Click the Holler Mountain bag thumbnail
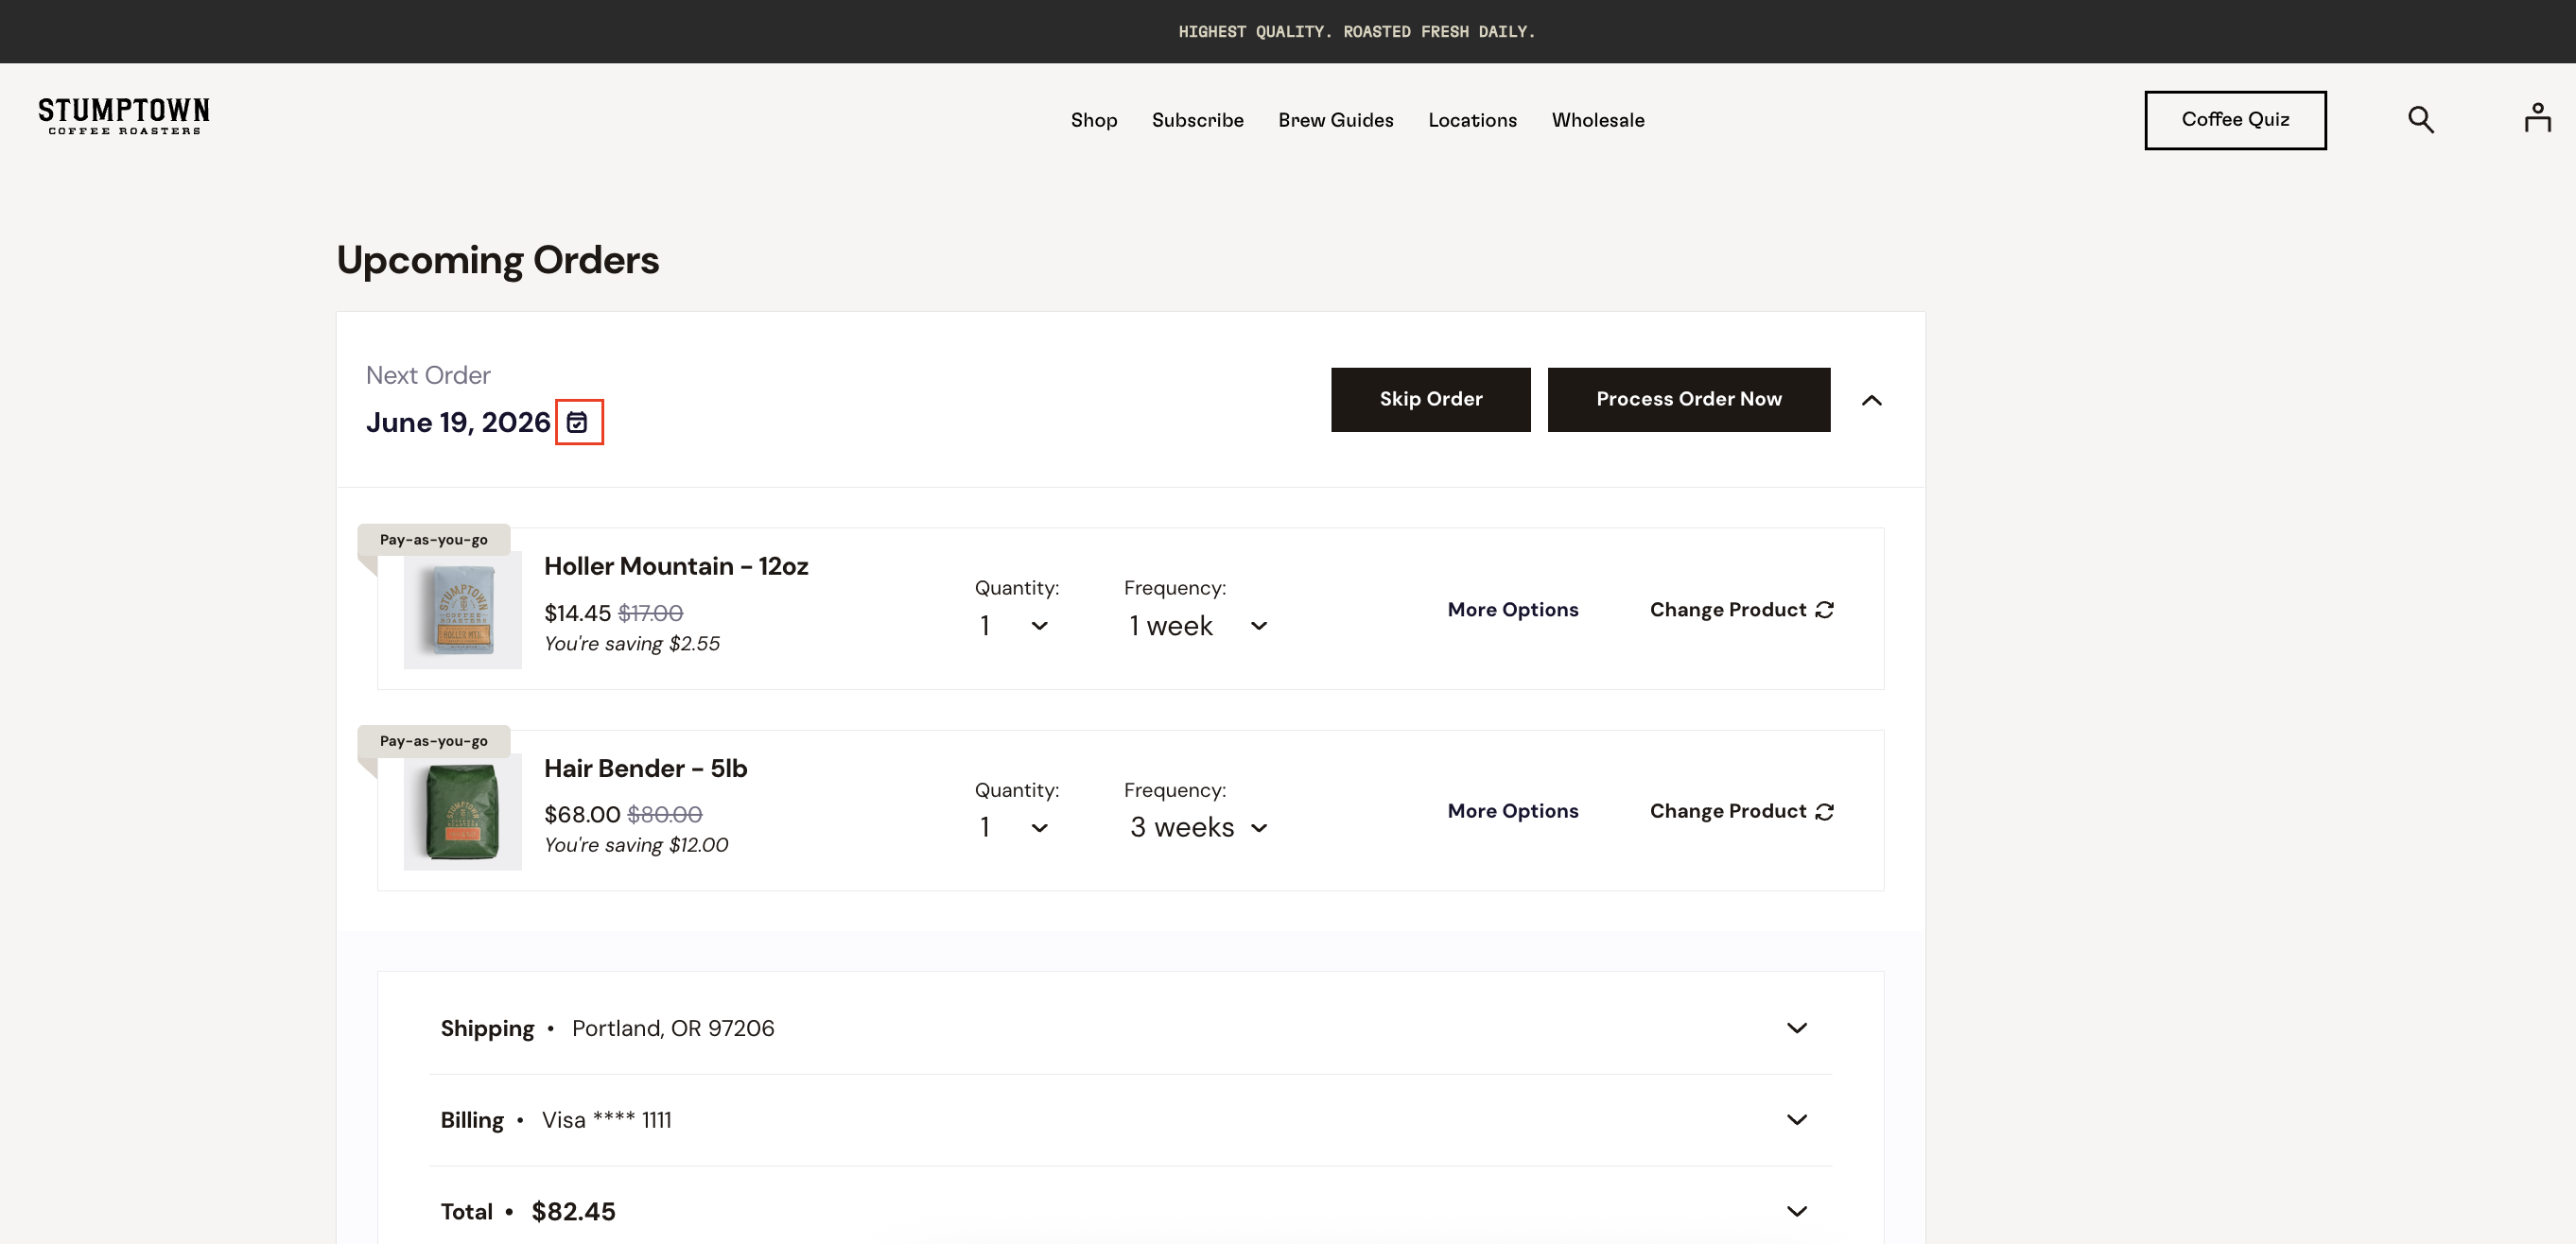 tap(462, 610)
